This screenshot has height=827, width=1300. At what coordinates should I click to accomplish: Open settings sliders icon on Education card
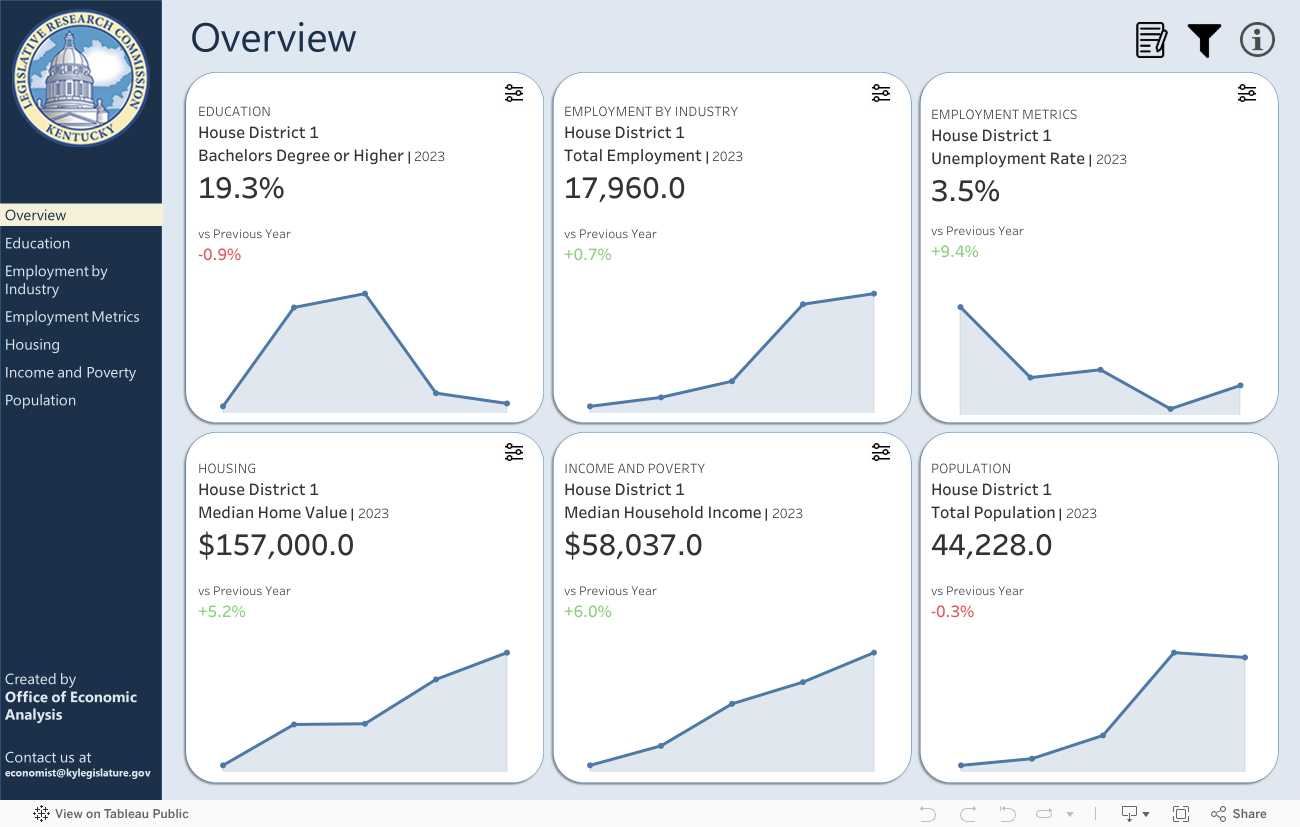514,94
